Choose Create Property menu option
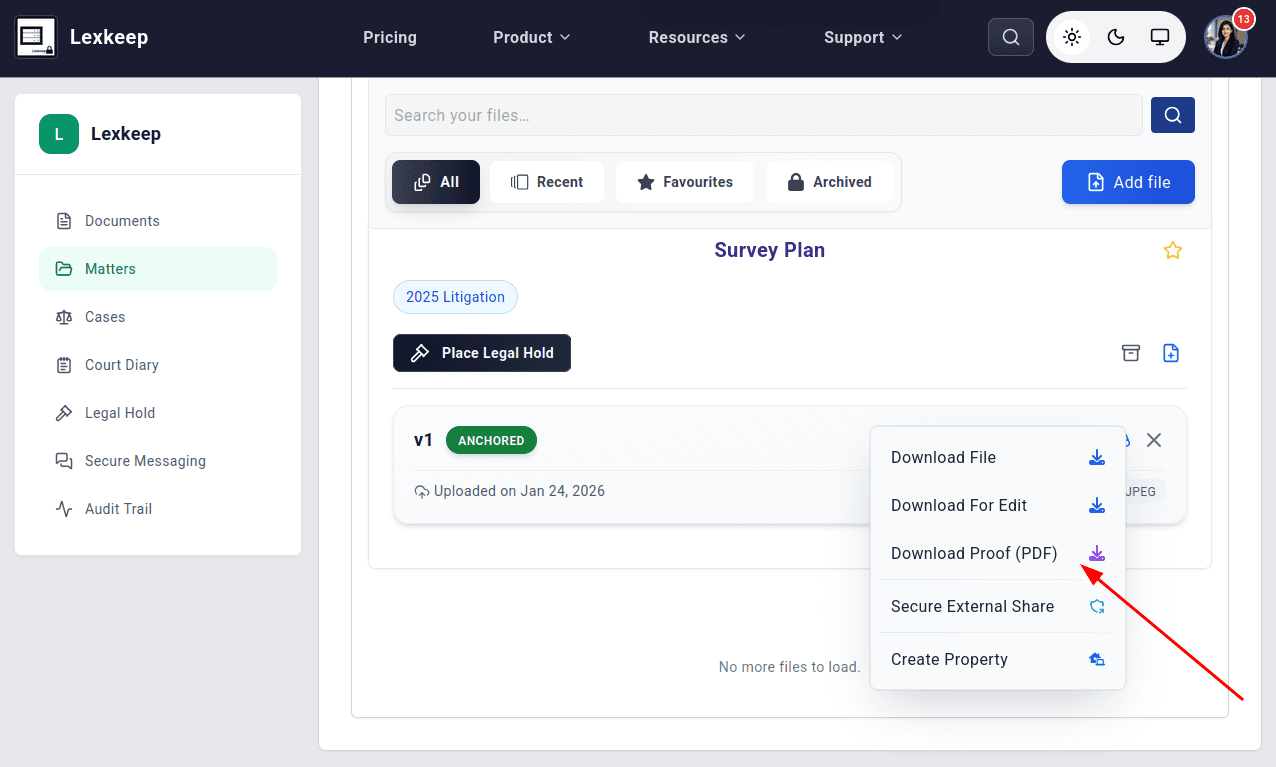1276x767 pixels. coord(998,660)
